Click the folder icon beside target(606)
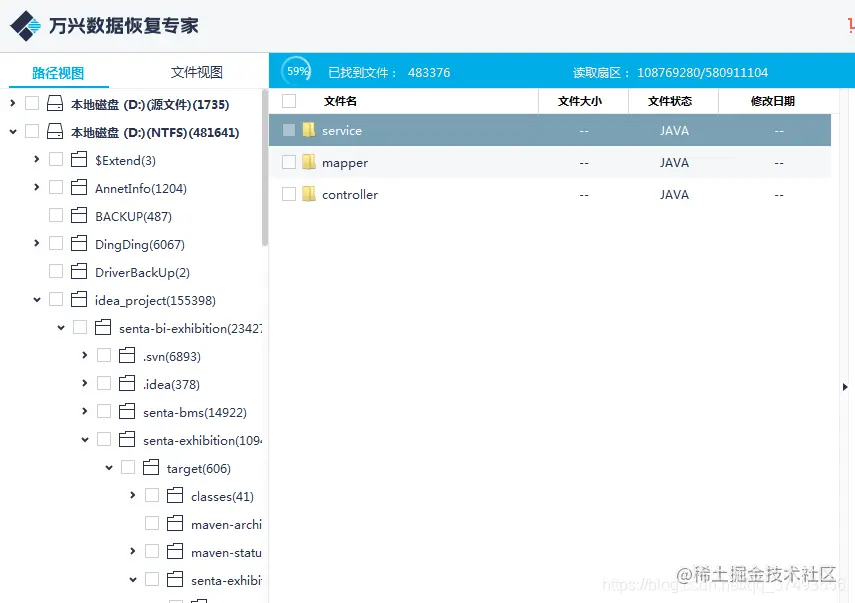 pos(151,467)
